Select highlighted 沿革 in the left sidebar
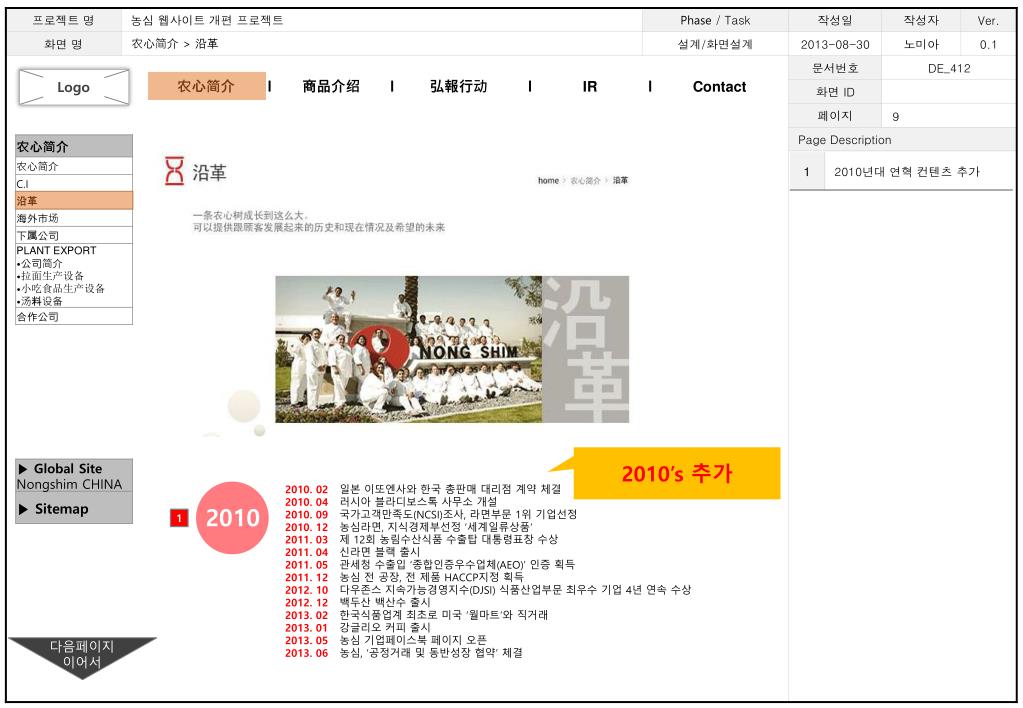1023x708 pixels. (74, 201)
